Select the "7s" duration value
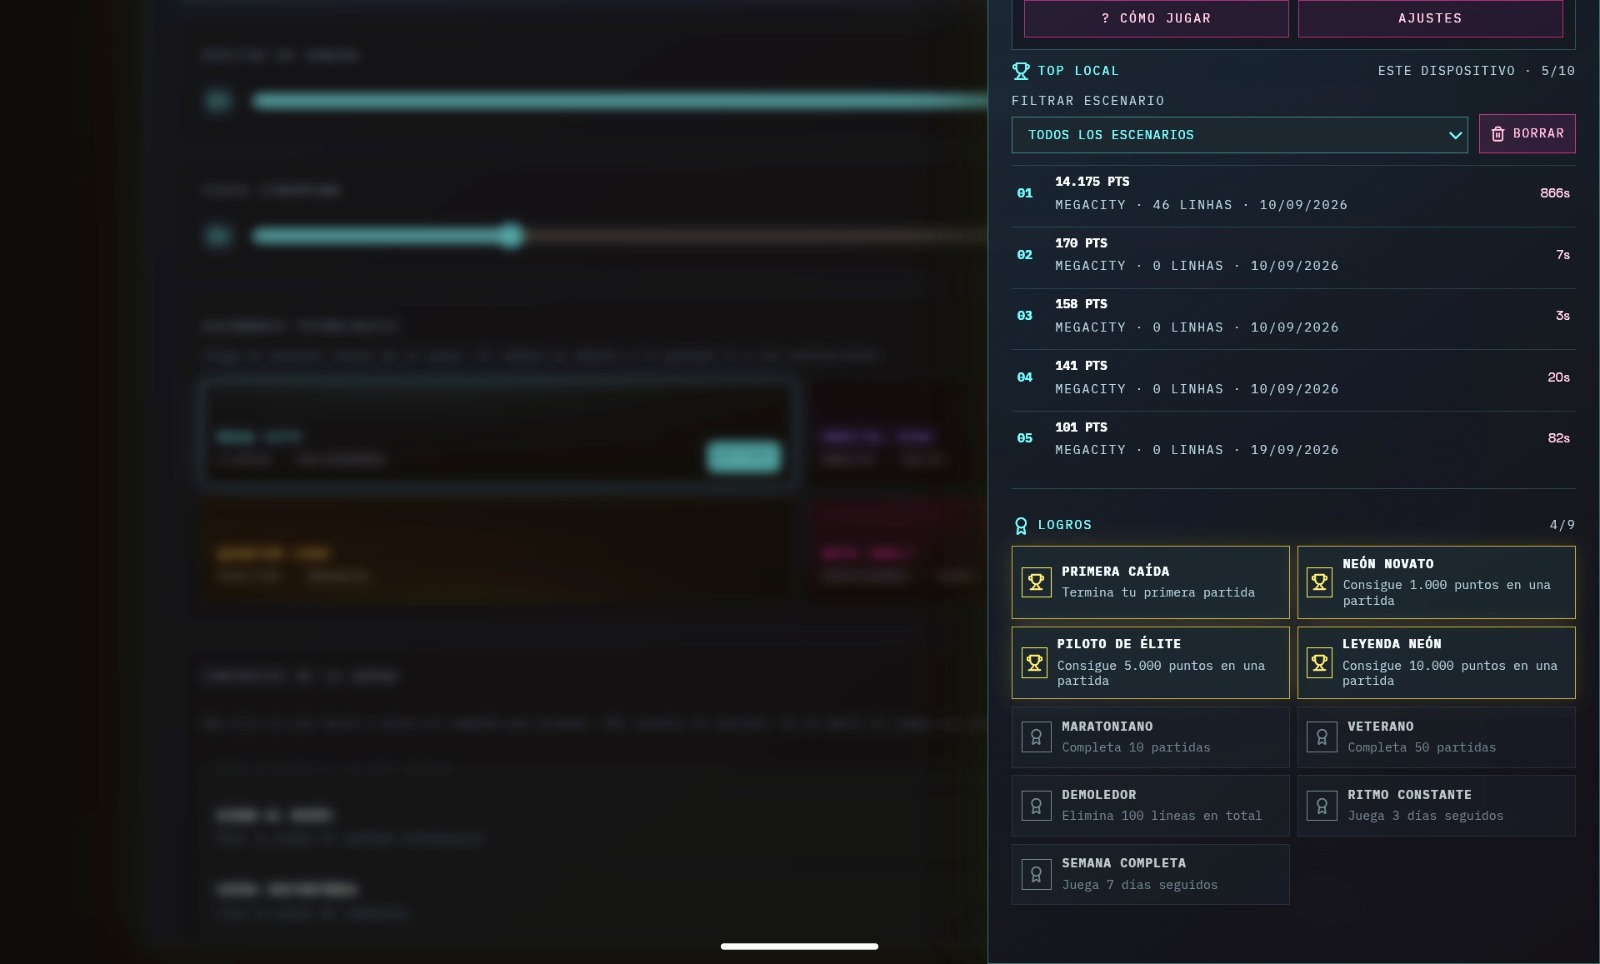Screen dimensions: 1600x964 pyautogui.click(x=1563, y=255)
